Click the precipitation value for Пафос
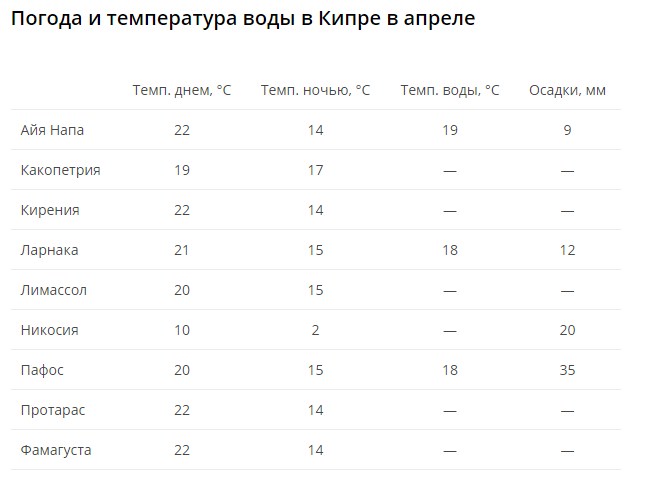Image resolution: width=670 pixels, height=480 pixels. coord(567,370)
